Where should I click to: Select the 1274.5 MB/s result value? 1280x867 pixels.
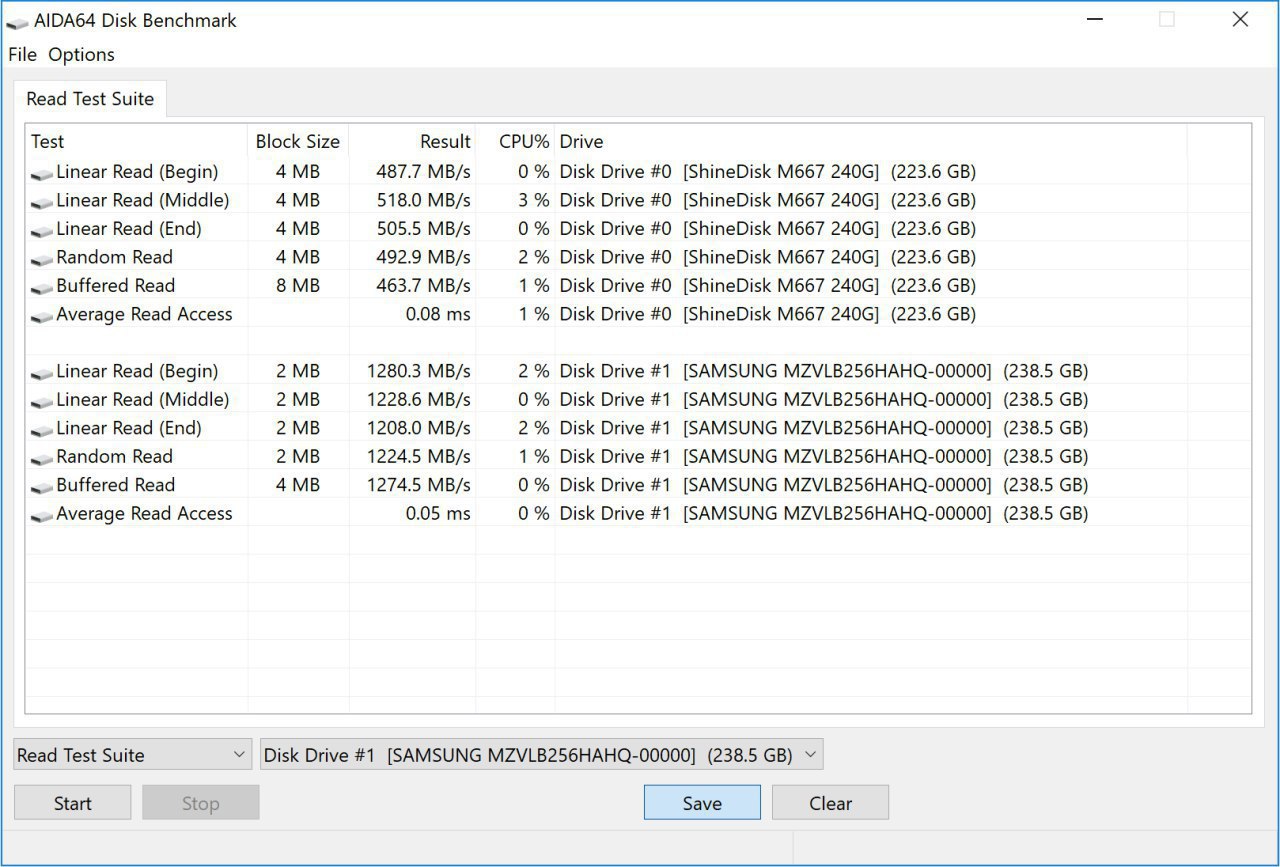418,485
